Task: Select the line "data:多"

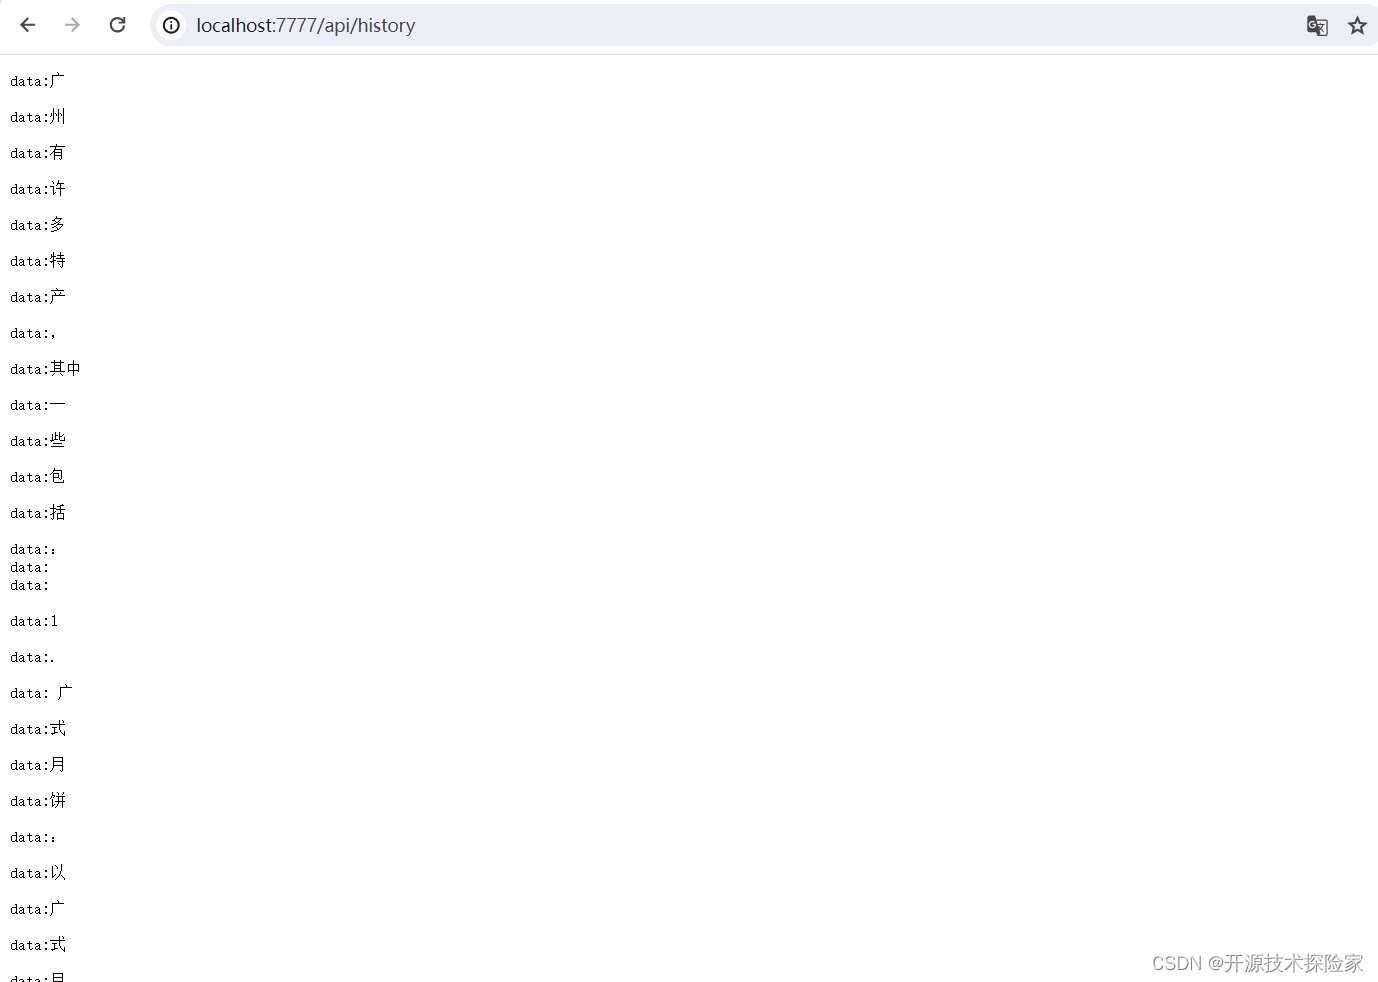Action: point(38,225)
